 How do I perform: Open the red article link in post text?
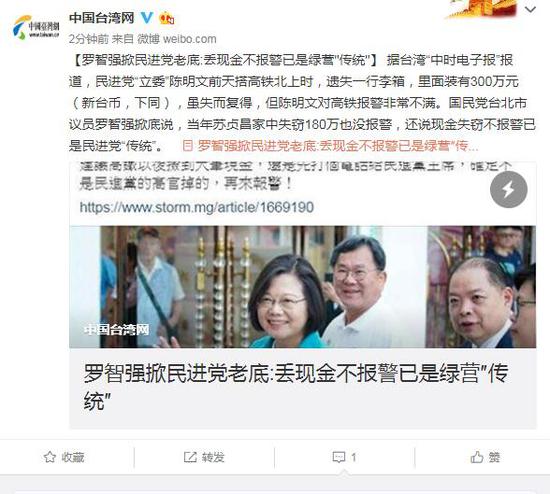[330, 146]
